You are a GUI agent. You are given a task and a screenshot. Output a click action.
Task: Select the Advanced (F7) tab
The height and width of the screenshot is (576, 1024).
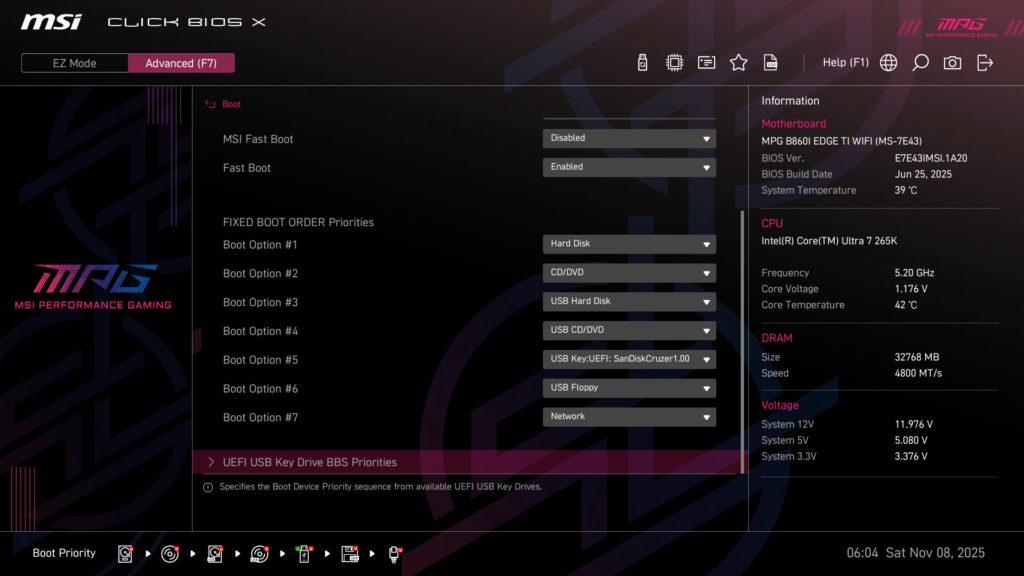pyautogui.click(x=181, y=62)
